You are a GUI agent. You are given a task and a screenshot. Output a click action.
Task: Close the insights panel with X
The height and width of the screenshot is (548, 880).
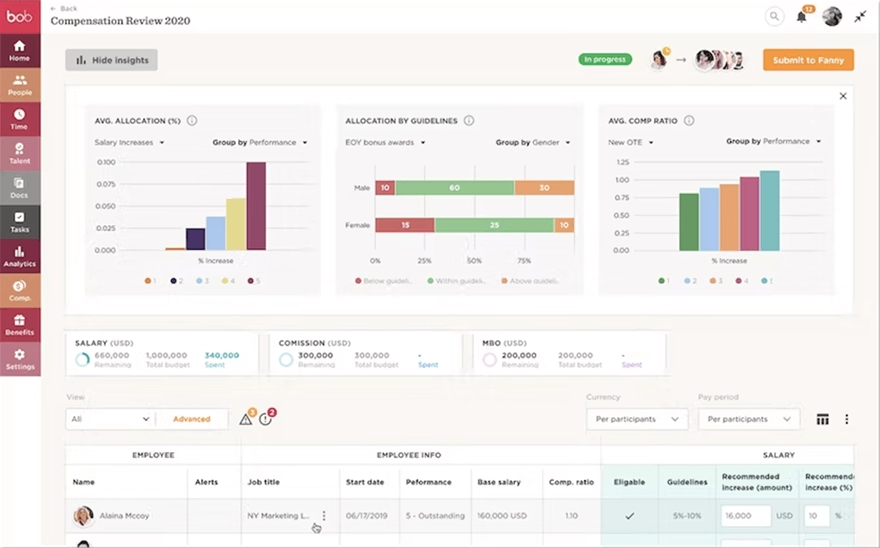[x=843, y=96]
